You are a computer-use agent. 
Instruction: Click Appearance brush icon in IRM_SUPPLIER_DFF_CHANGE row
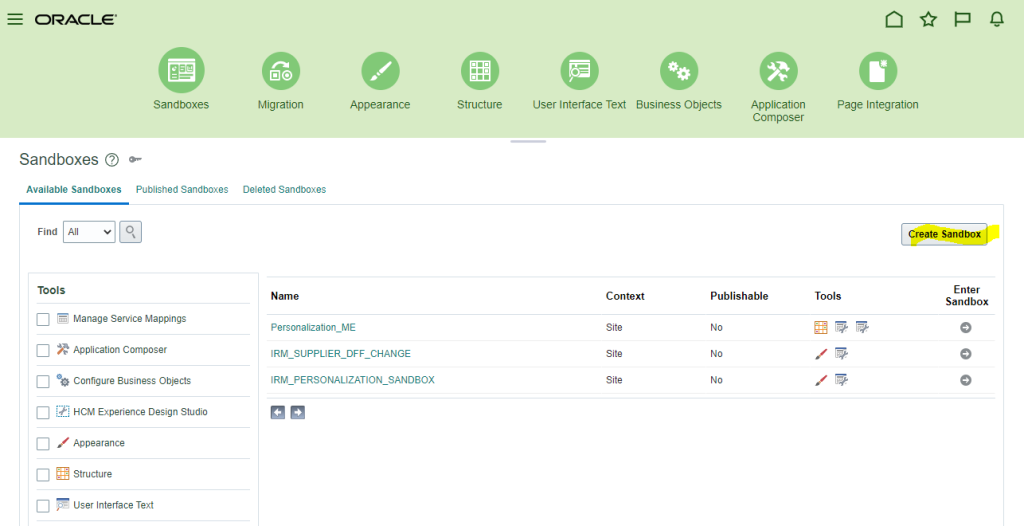(821, 353)
